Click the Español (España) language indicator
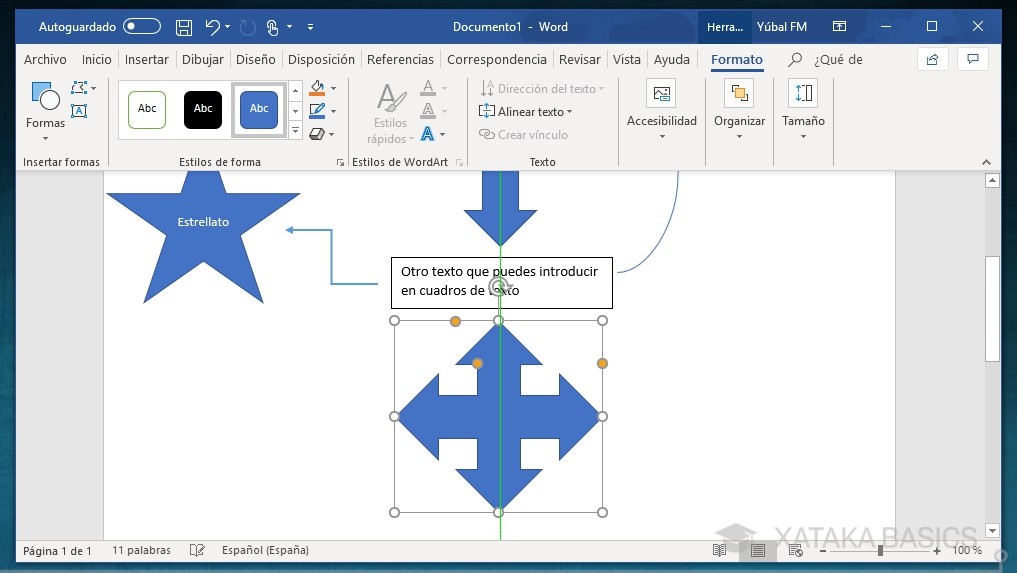 click(265, 550)
